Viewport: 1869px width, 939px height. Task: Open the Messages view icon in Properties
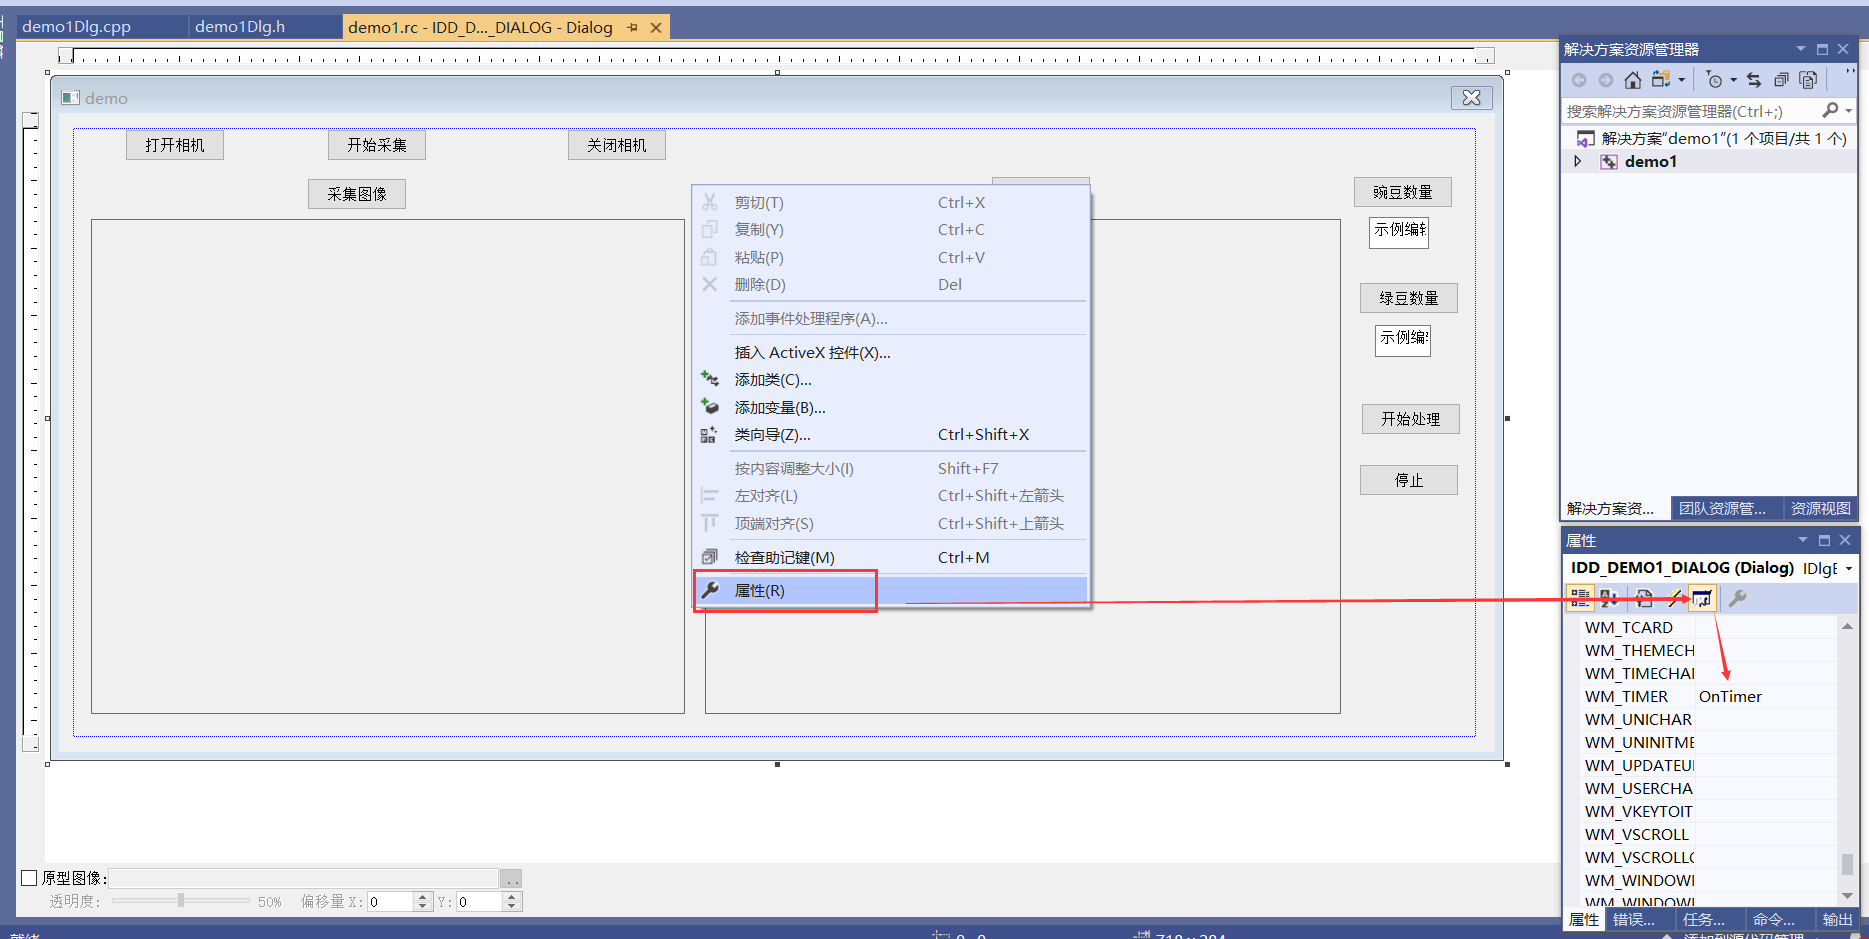click(1702, 598)
